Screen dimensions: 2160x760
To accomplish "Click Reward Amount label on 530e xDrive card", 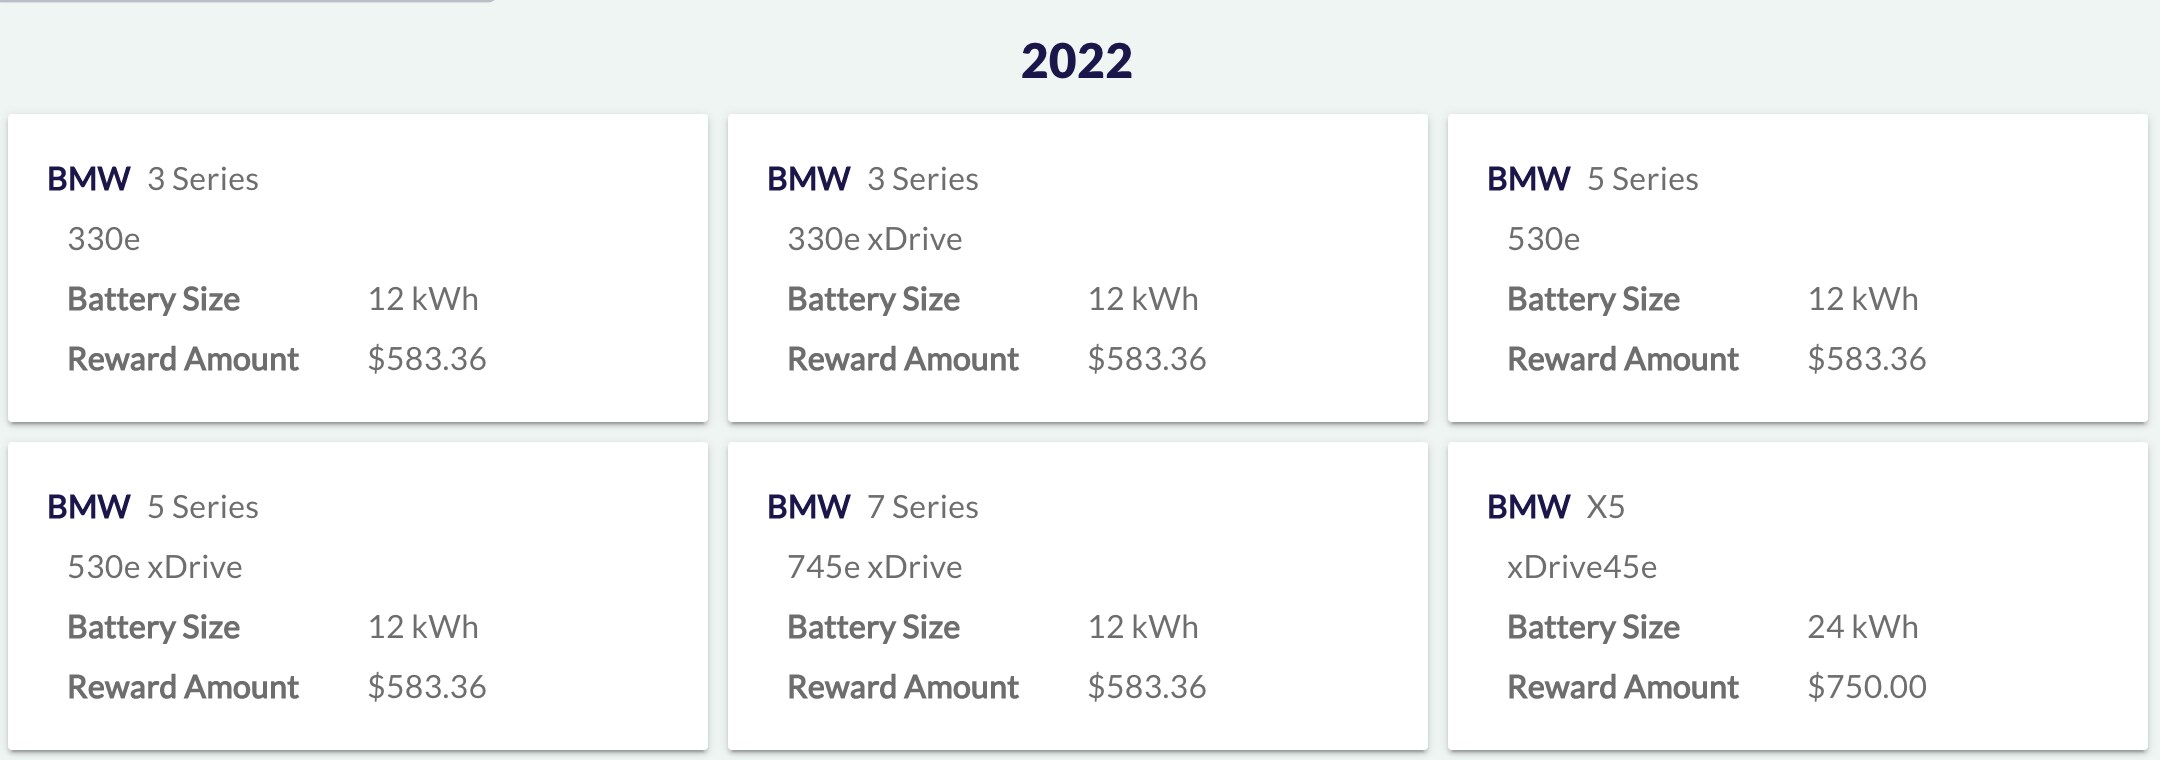I will [x=183, y=687].
